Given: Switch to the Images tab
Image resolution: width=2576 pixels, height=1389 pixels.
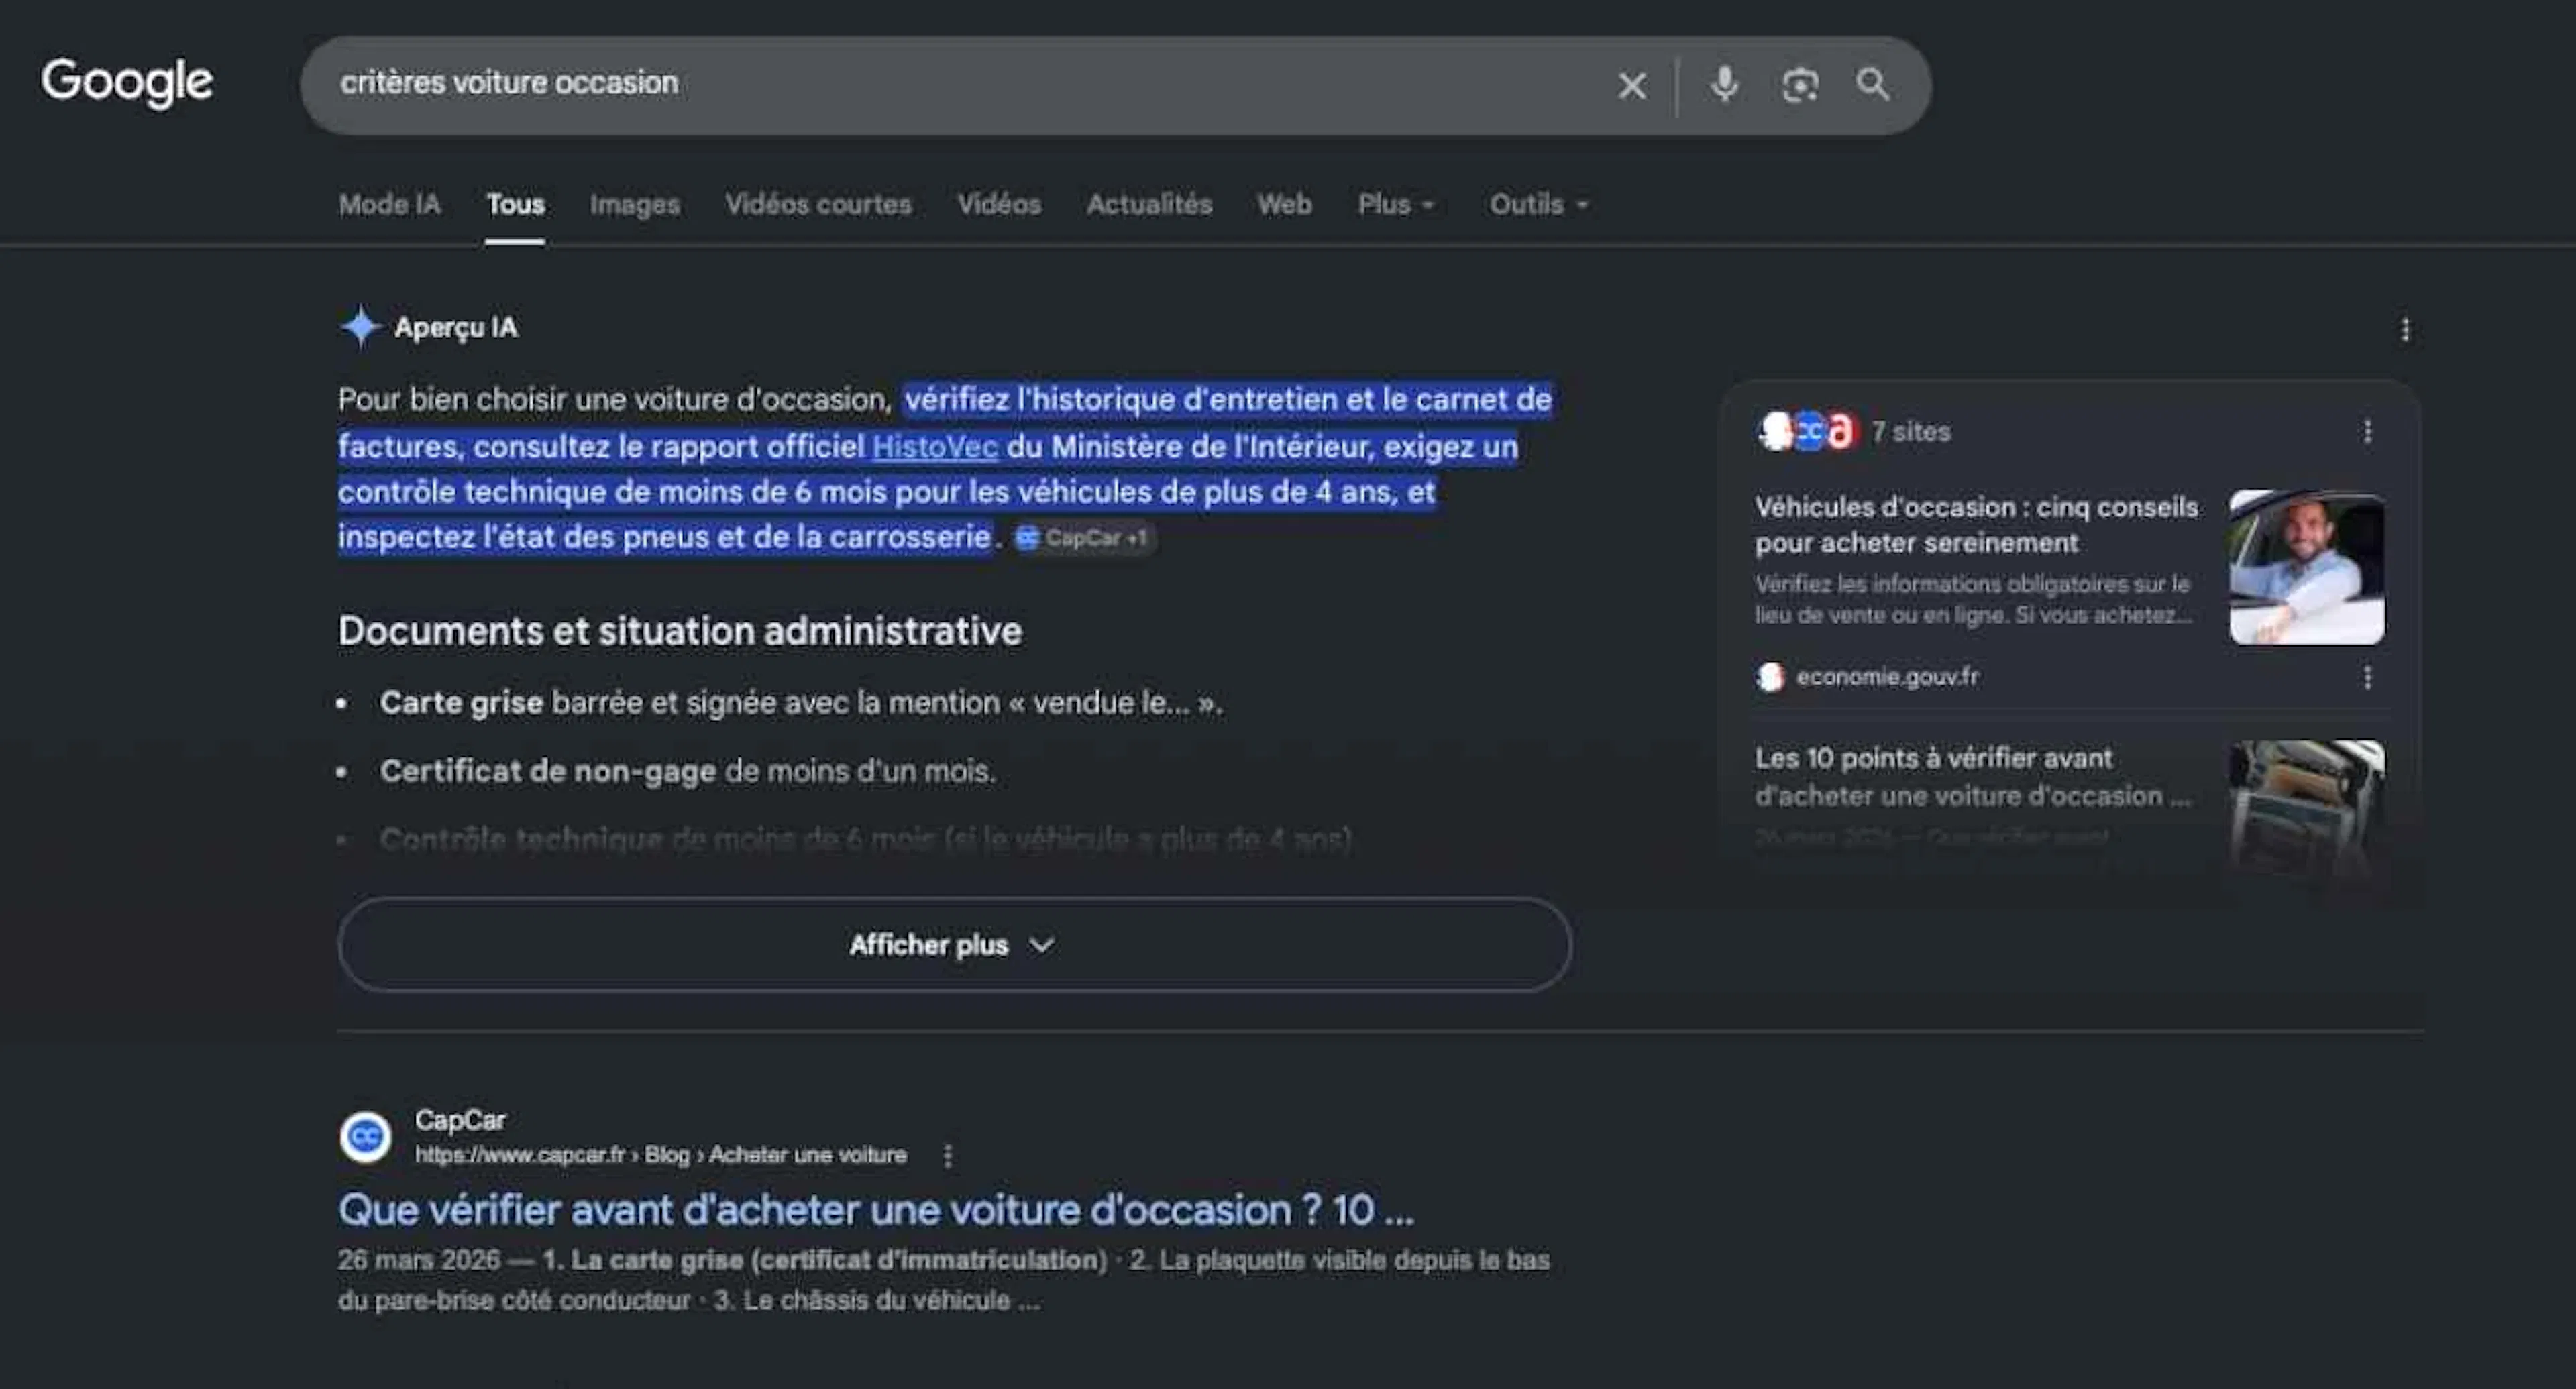Looking at the screenshot, I should [x=634, y=204].
